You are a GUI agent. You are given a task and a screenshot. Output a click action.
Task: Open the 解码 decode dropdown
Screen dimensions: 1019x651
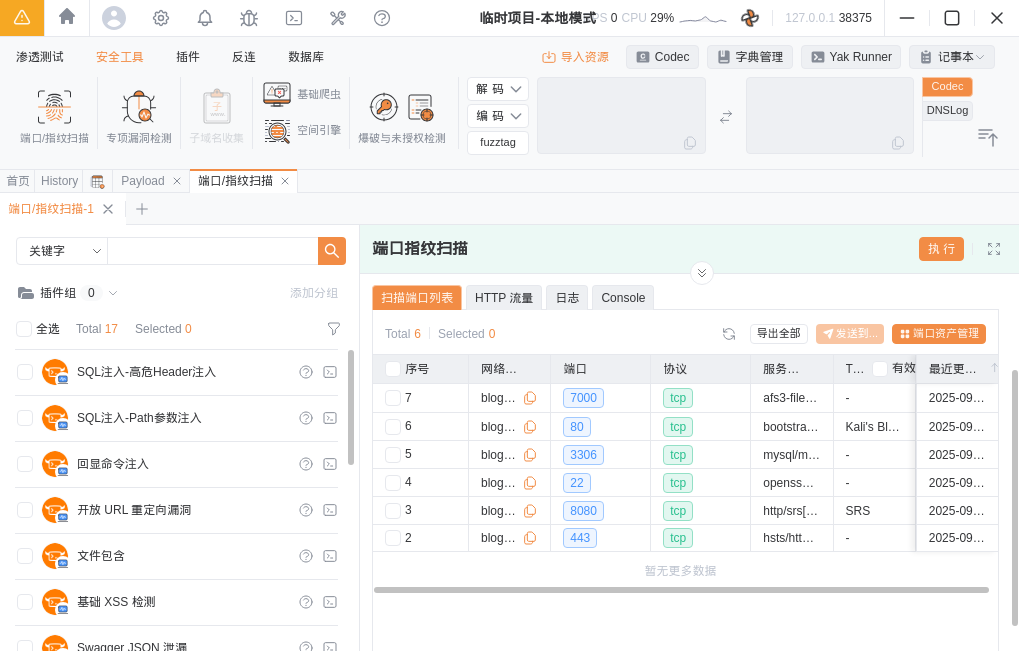coord(498,89)
